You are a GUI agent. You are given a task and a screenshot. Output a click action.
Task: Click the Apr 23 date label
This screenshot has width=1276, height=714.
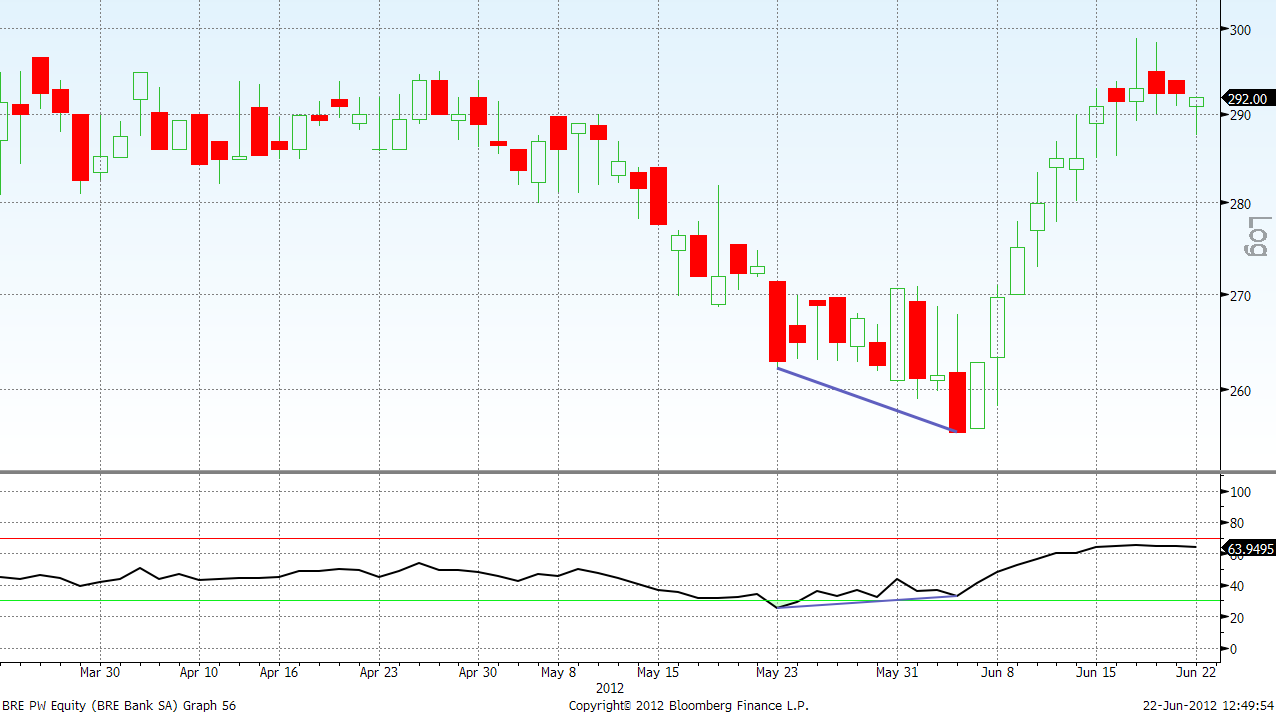pos(378,672)
